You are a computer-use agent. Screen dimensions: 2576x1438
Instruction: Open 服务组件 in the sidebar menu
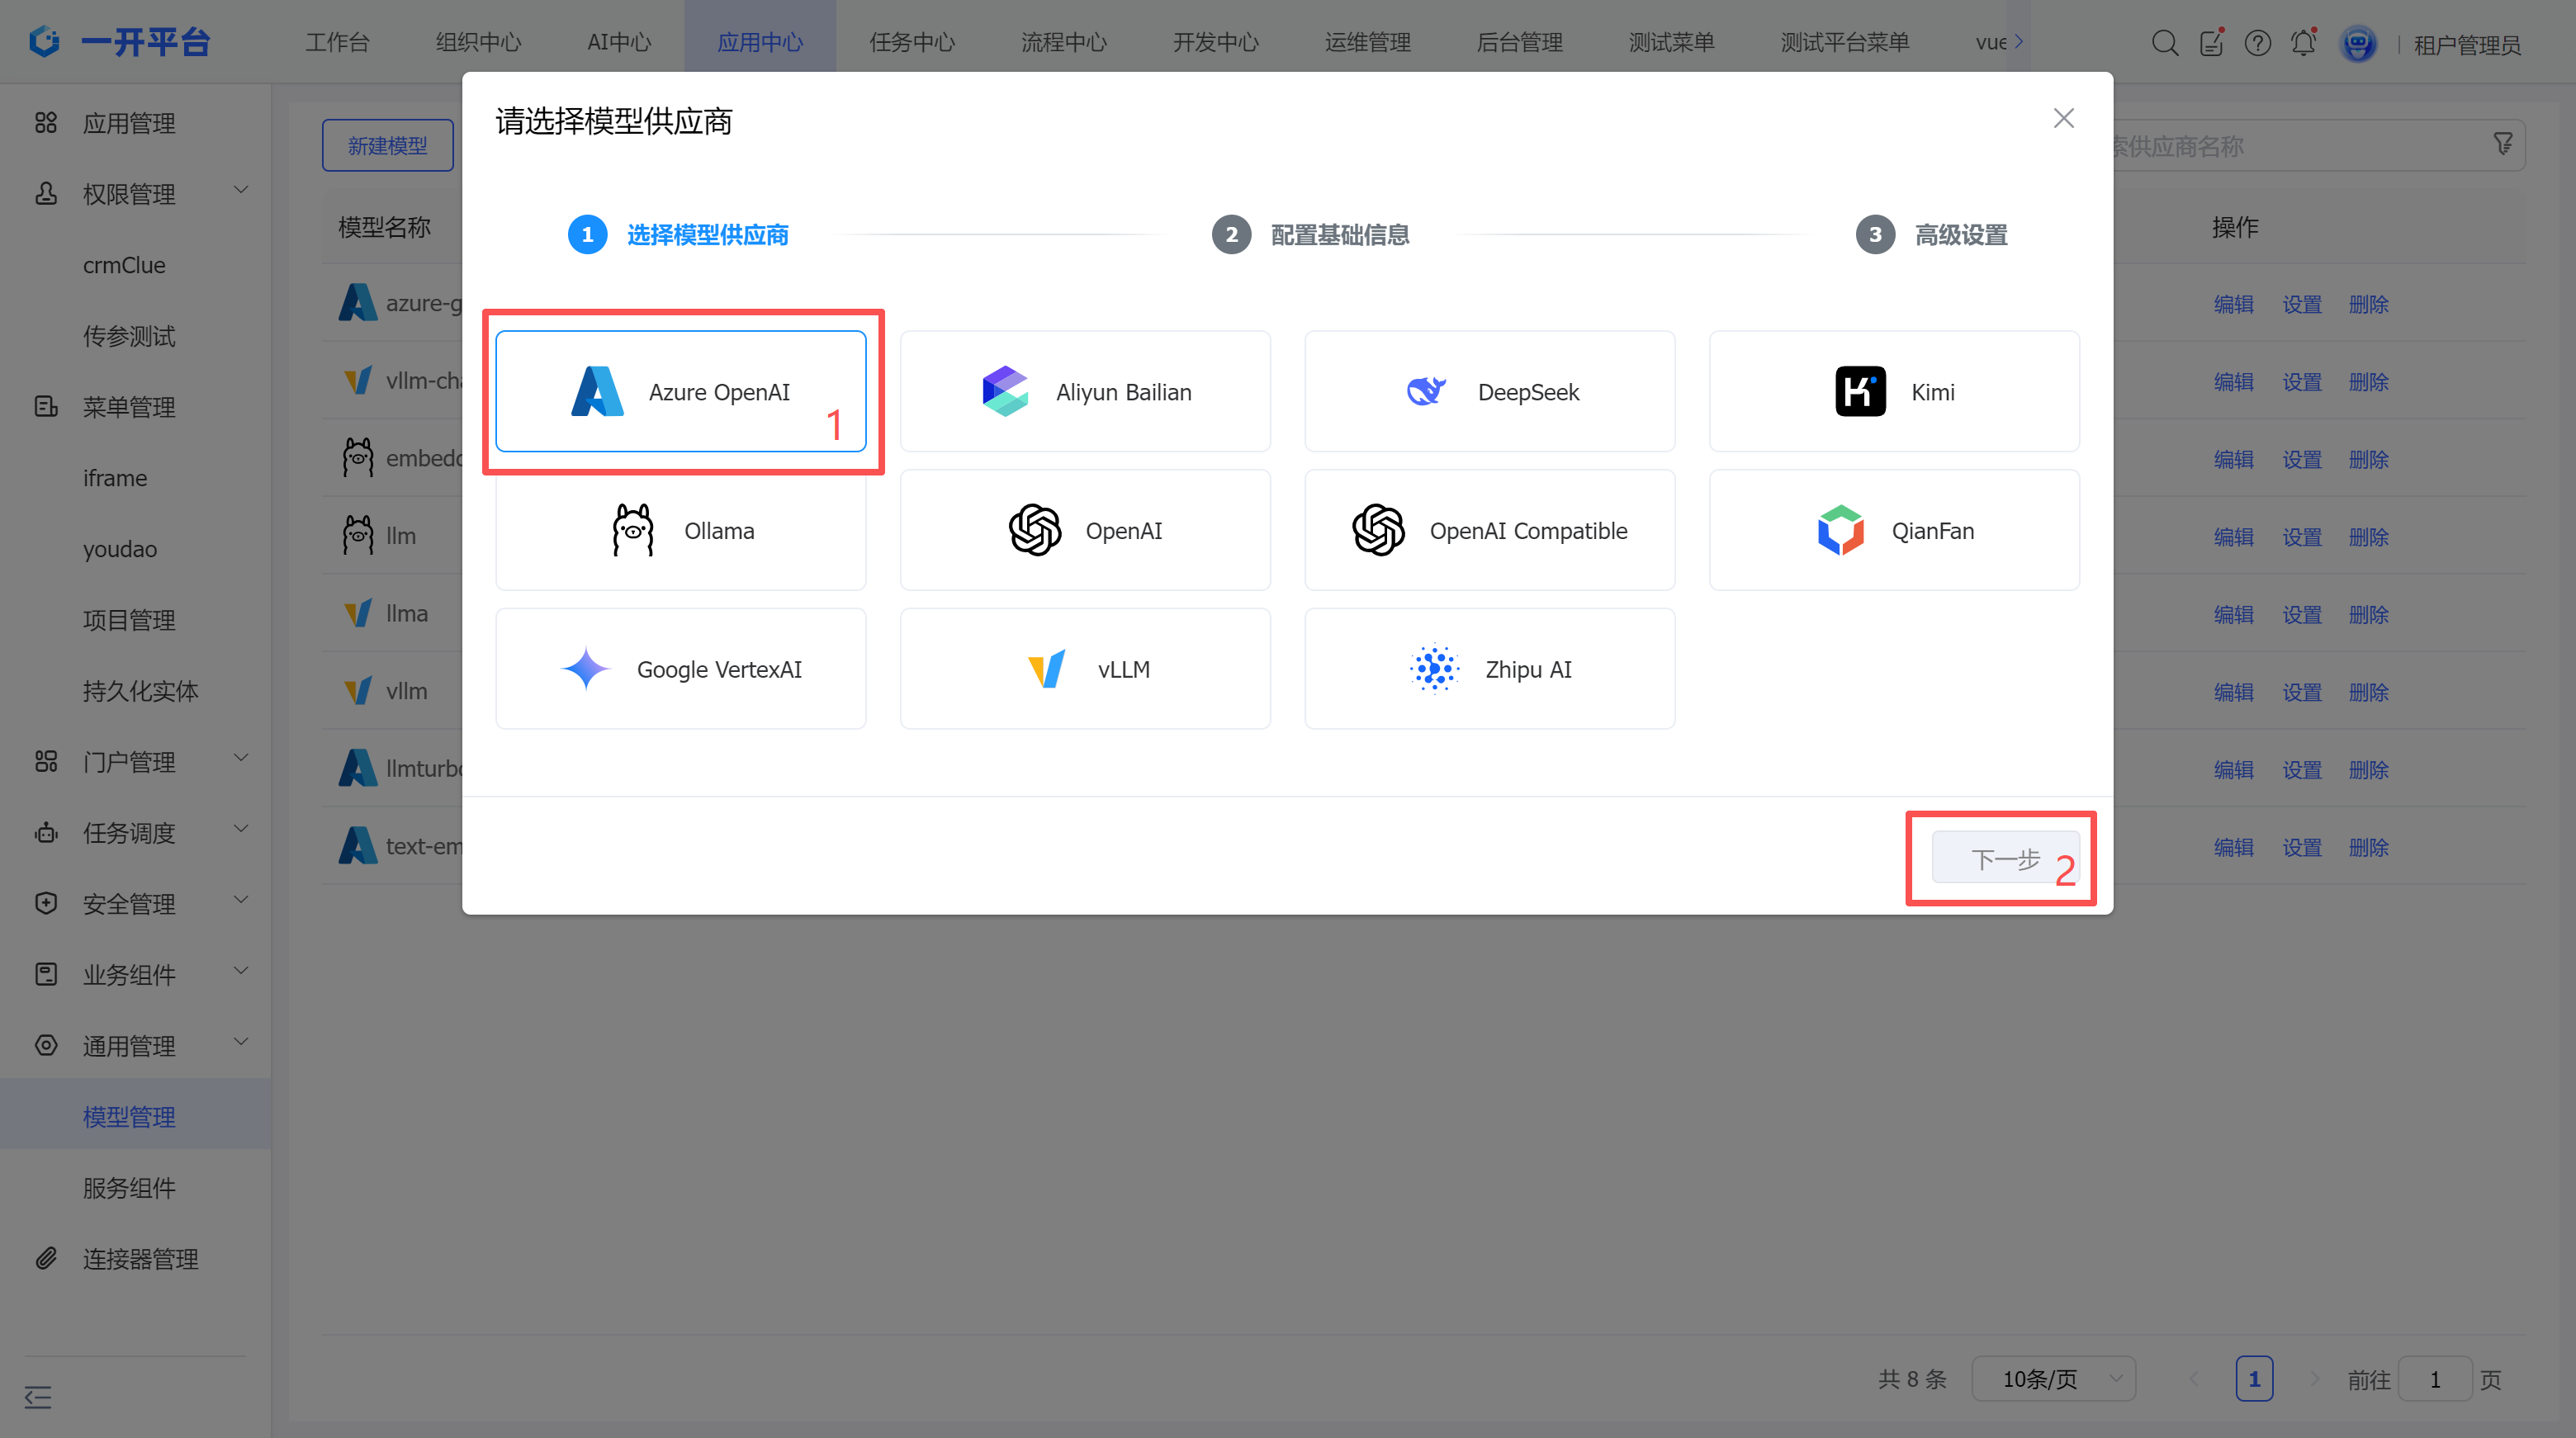[130, 1187]
